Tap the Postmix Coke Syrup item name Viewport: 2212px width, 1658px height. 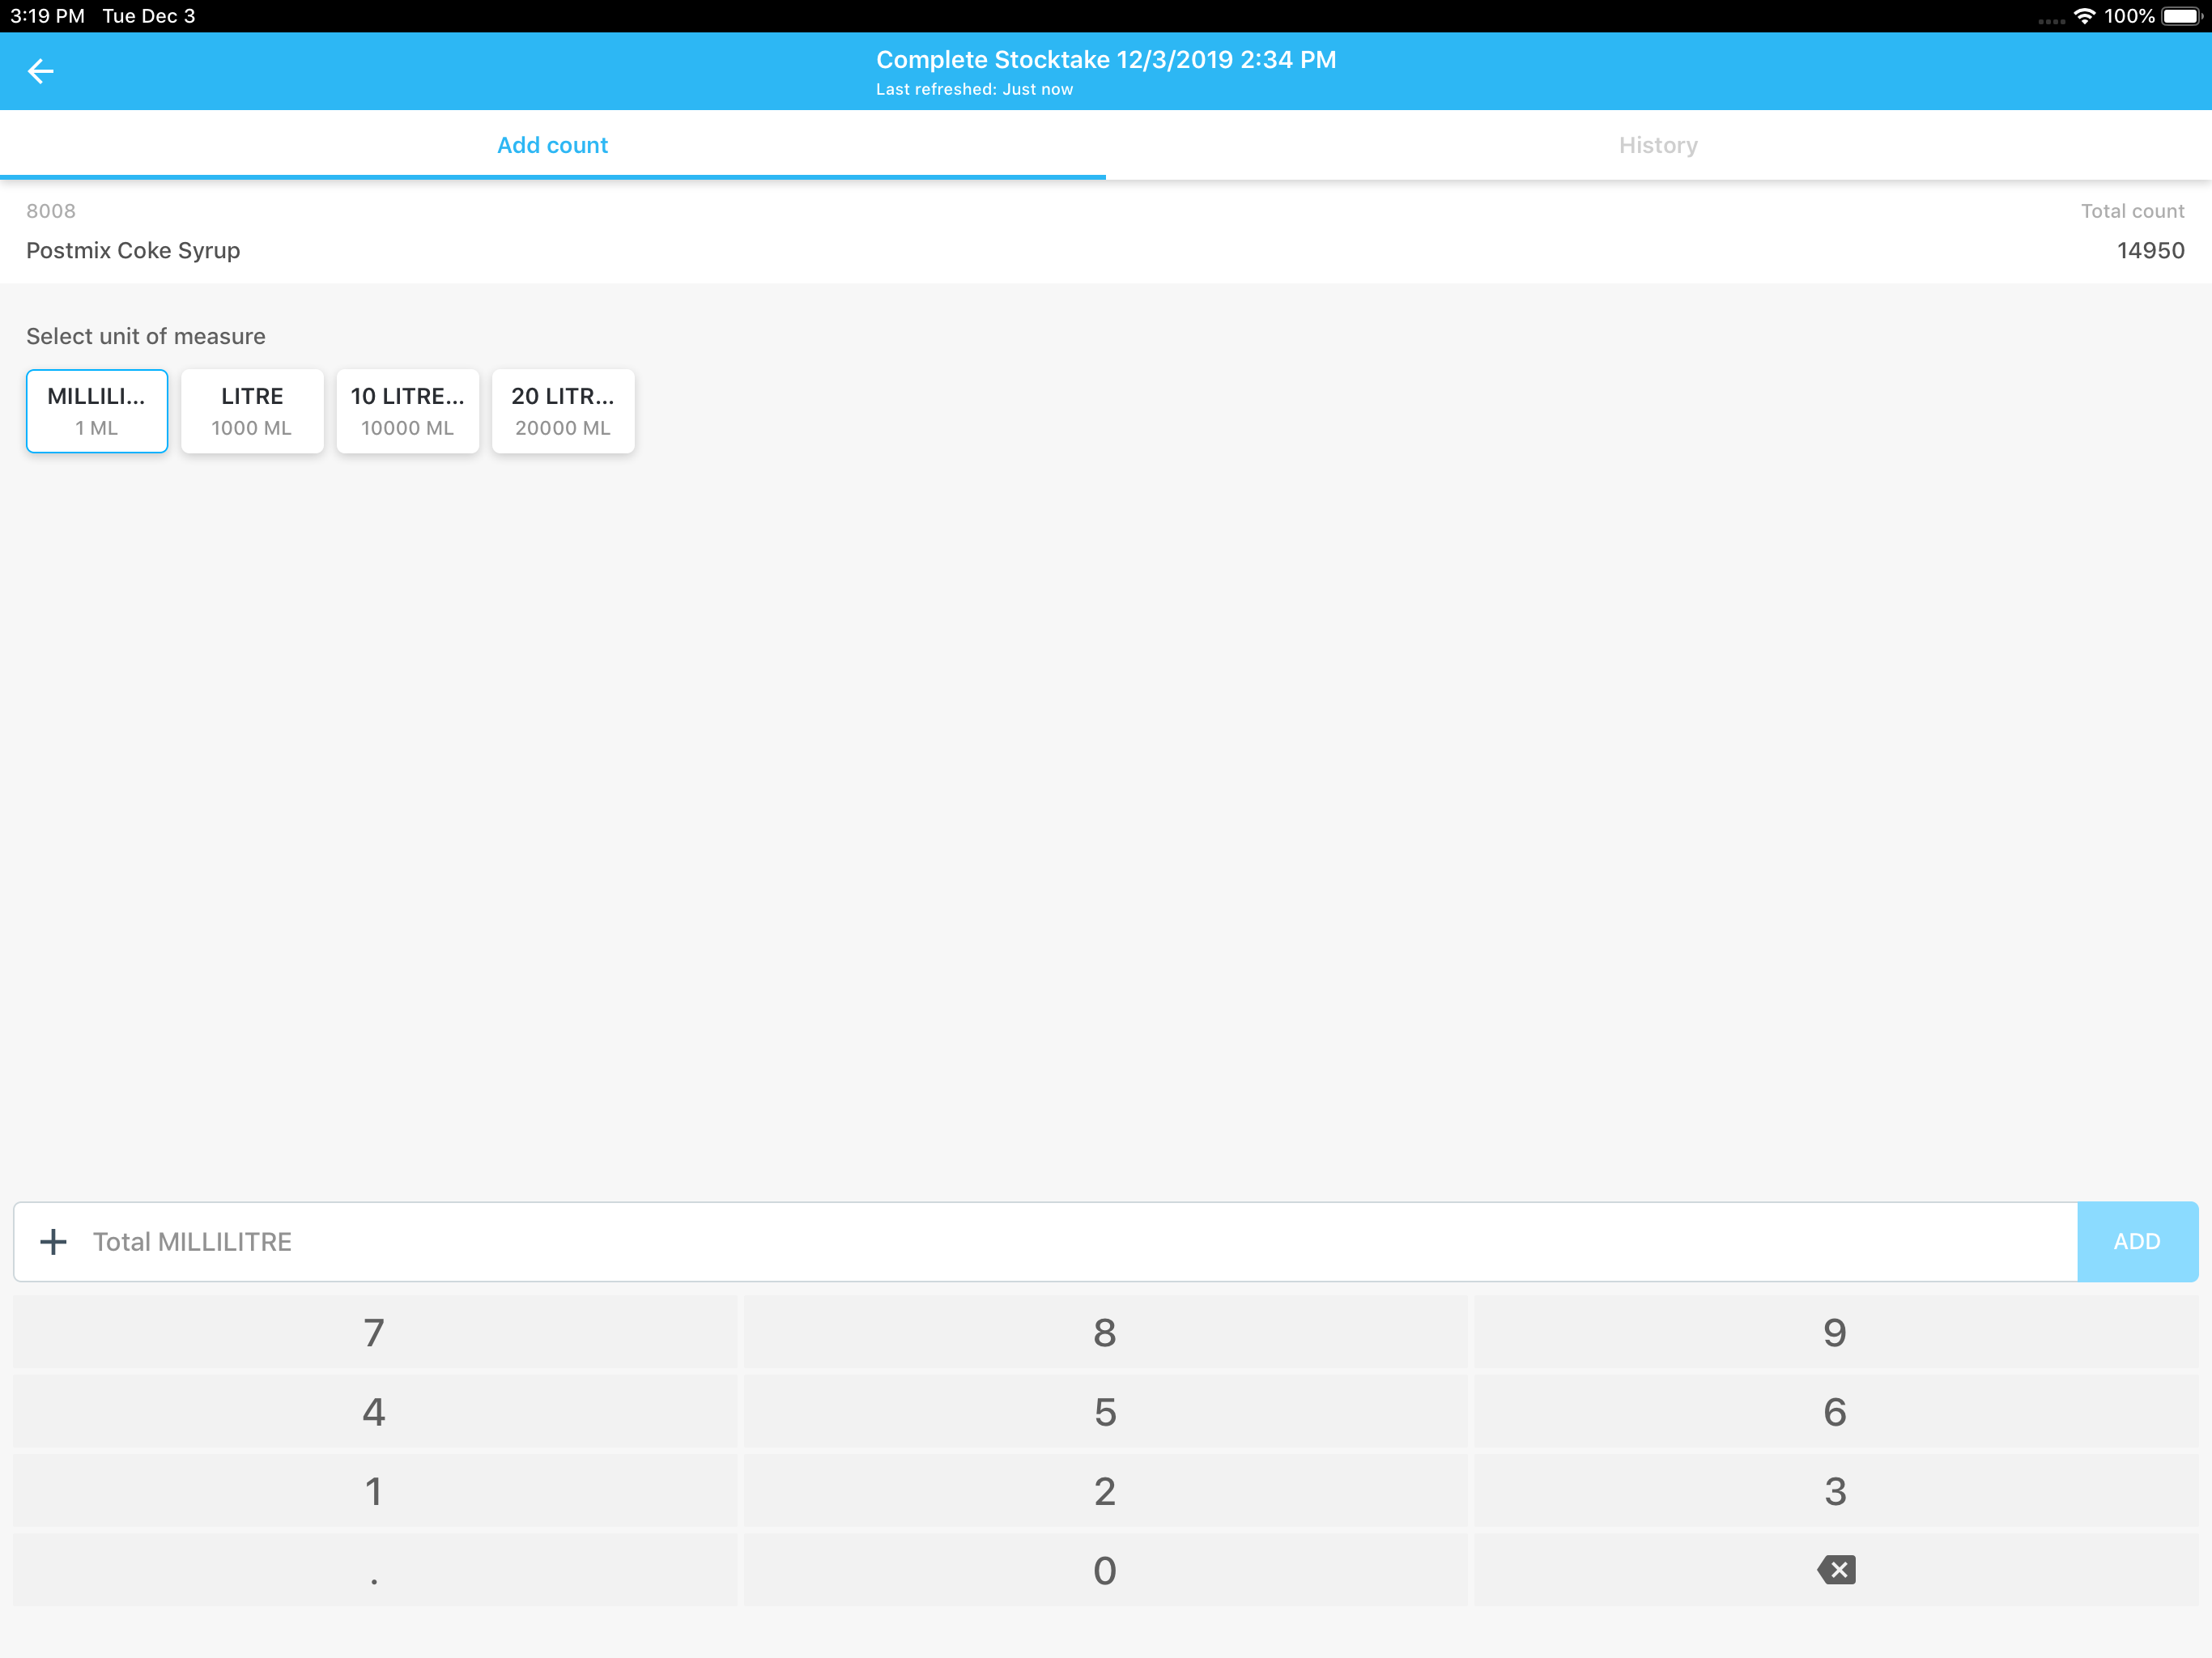(133, 250)
